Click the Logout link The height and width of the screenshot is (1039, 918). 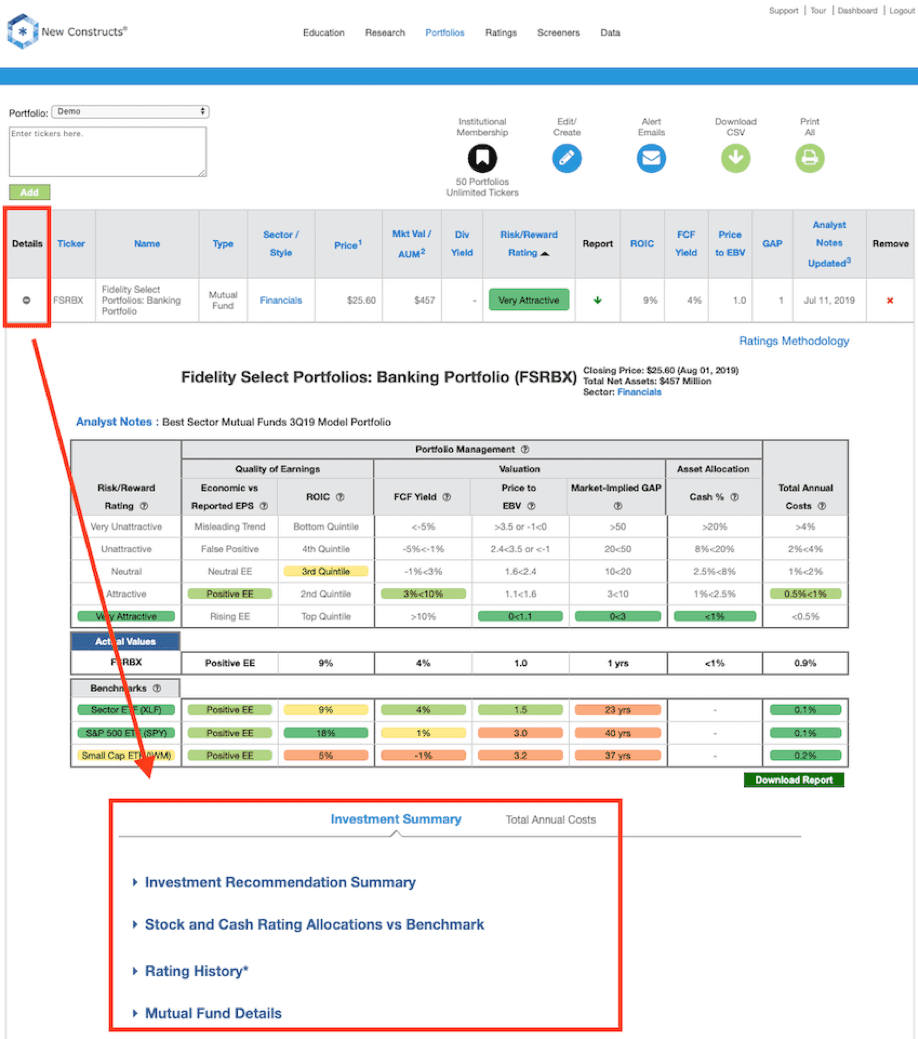(901, 11)
